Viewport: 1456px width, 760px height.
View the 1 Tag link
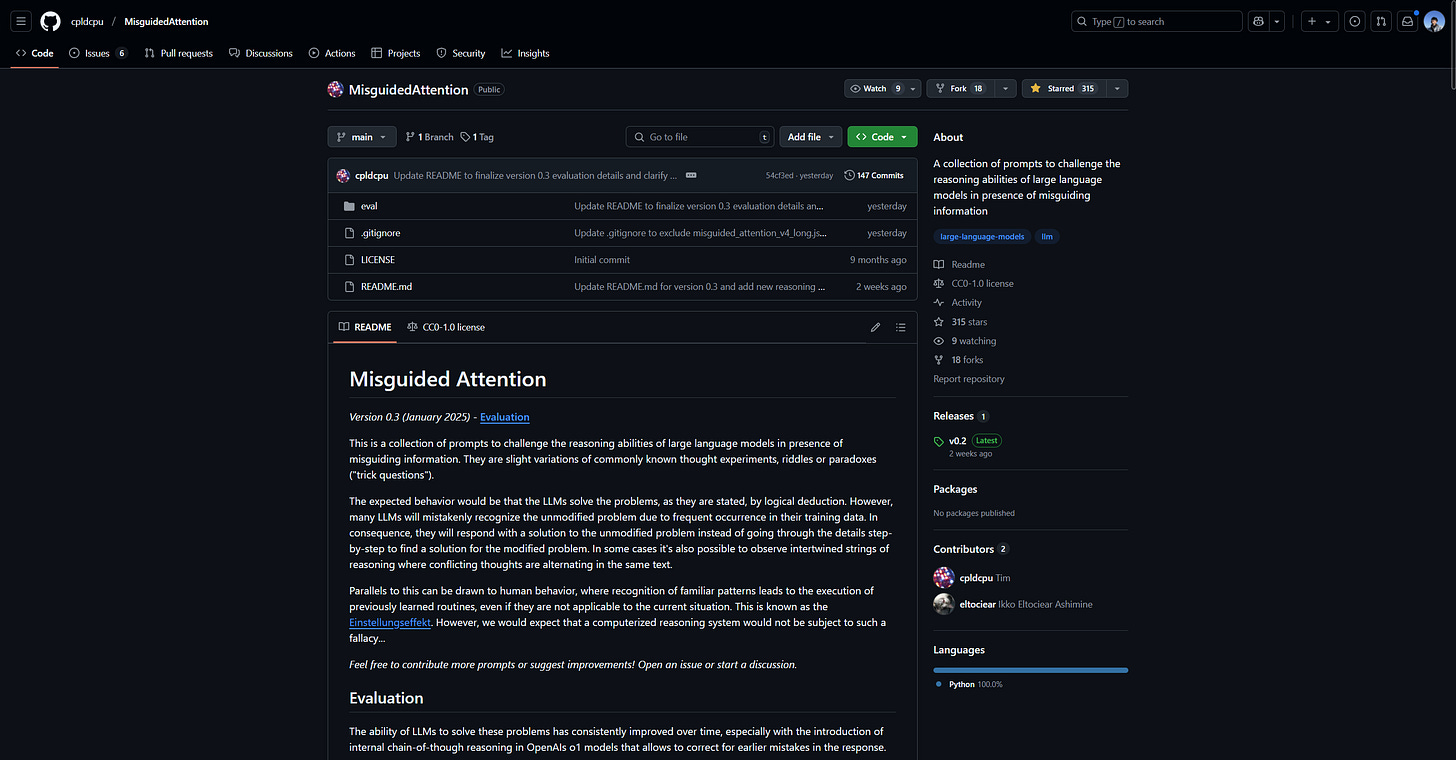pyautogui.click(x=477, y=137)
